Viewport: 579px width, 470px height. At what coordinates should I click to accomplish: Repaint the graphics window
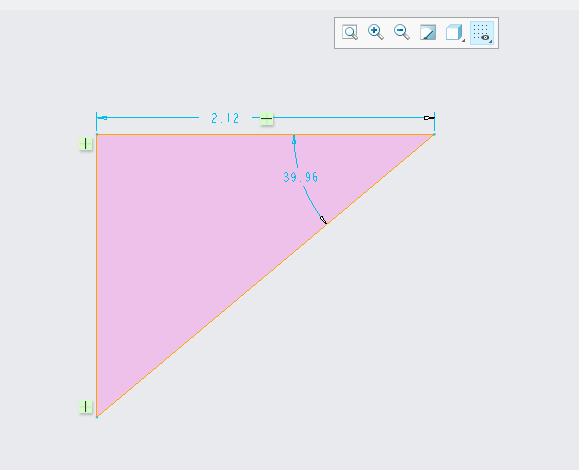[428, 32]
